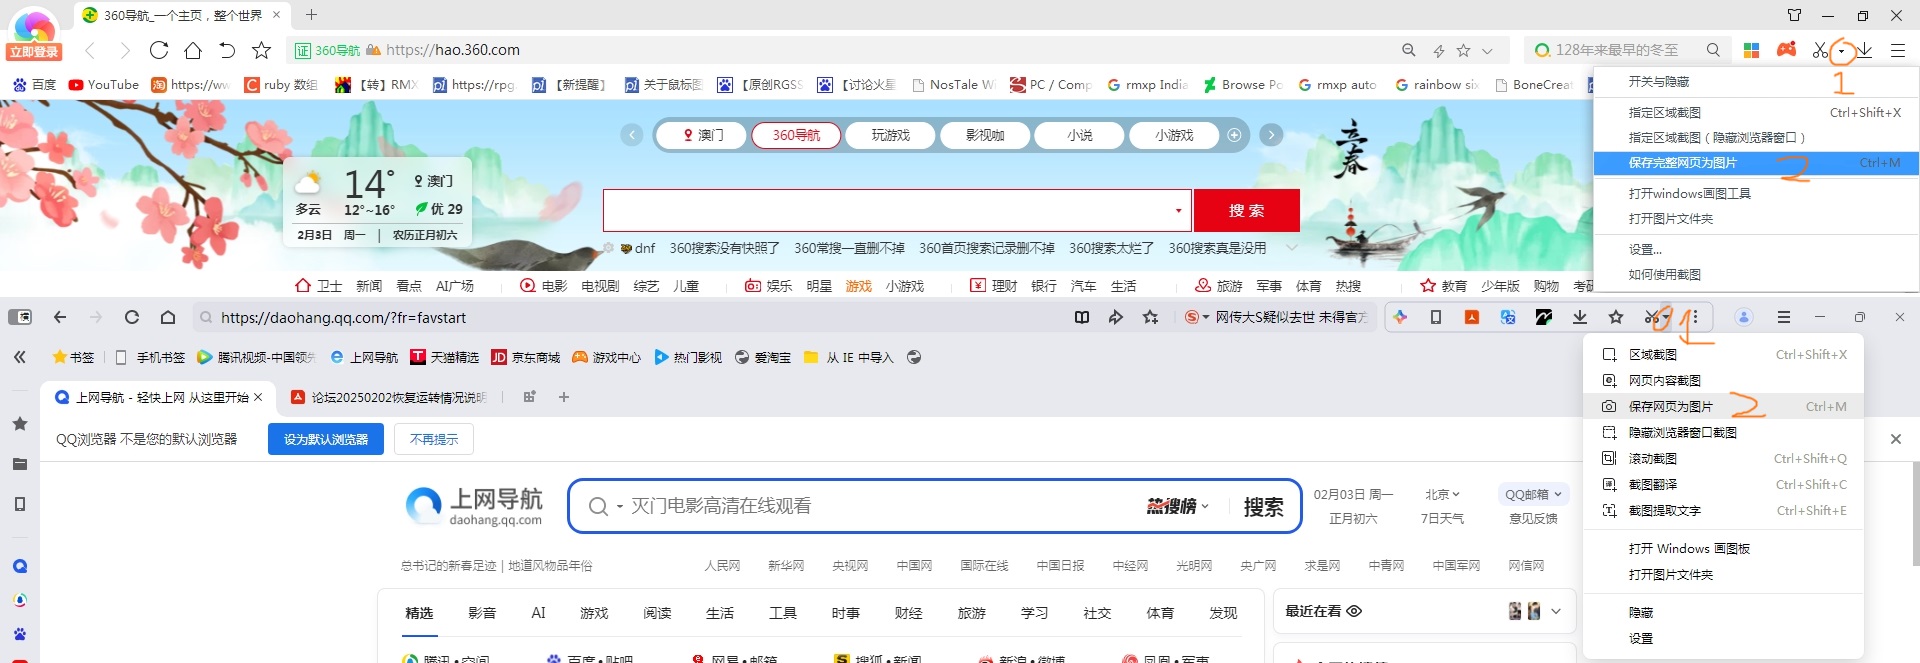Viewport: 1920px width, 663px height.
Task: Expand the 最近在看 panel chevron
Action: pos(1556,611)
